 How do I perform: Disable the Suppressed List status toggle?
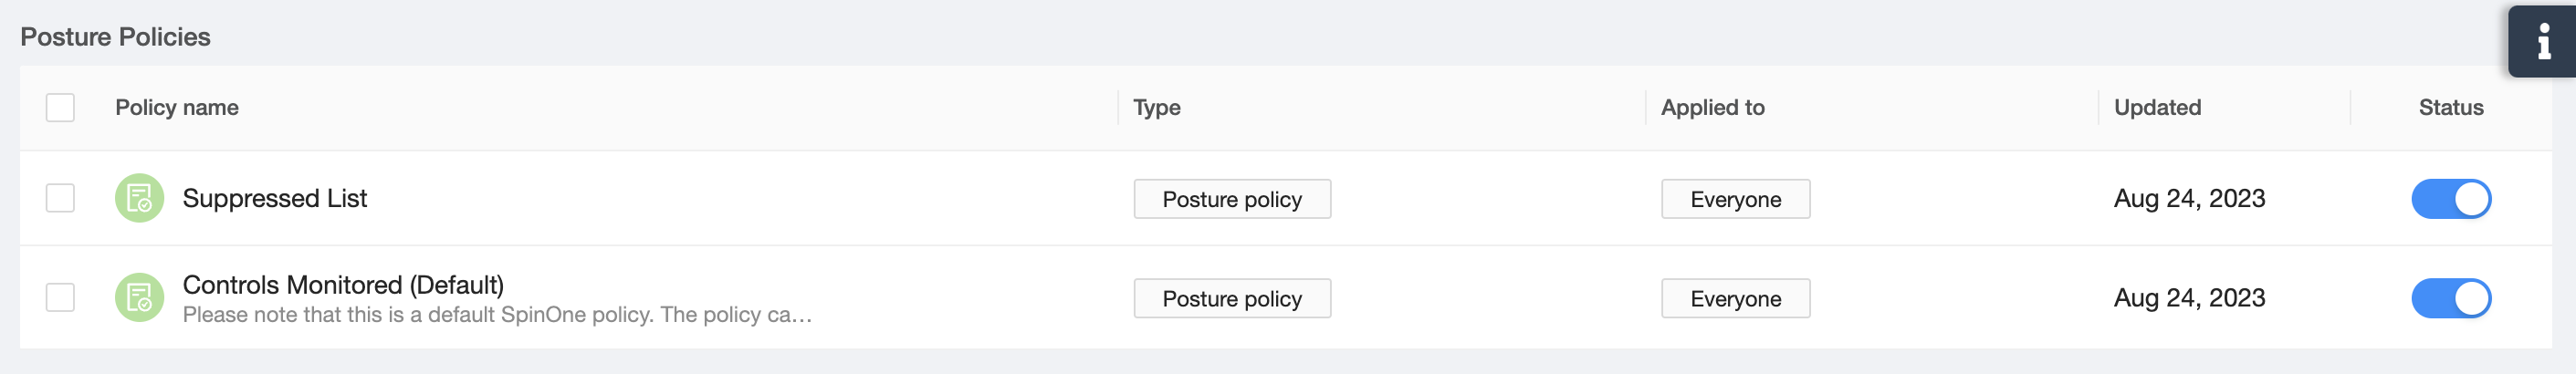pyautogui.click(x=2450, y=199)
